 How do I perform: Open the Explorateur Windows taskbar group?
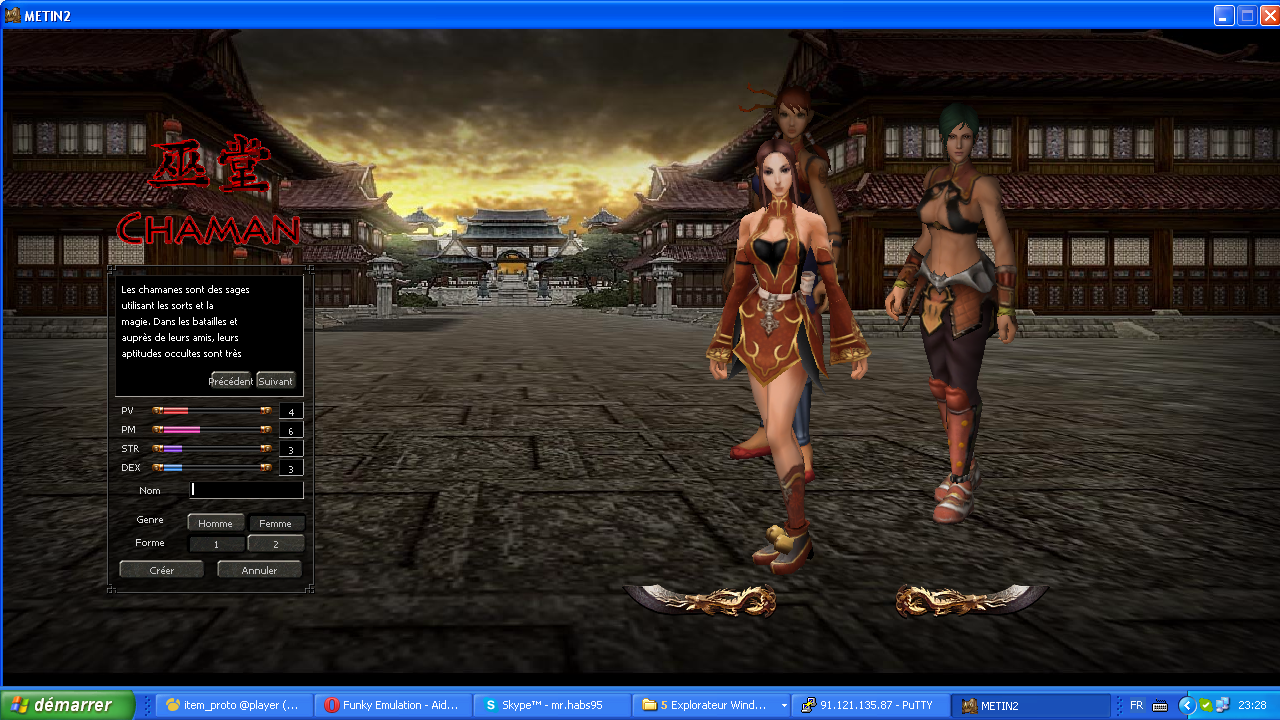pos(710,705)
